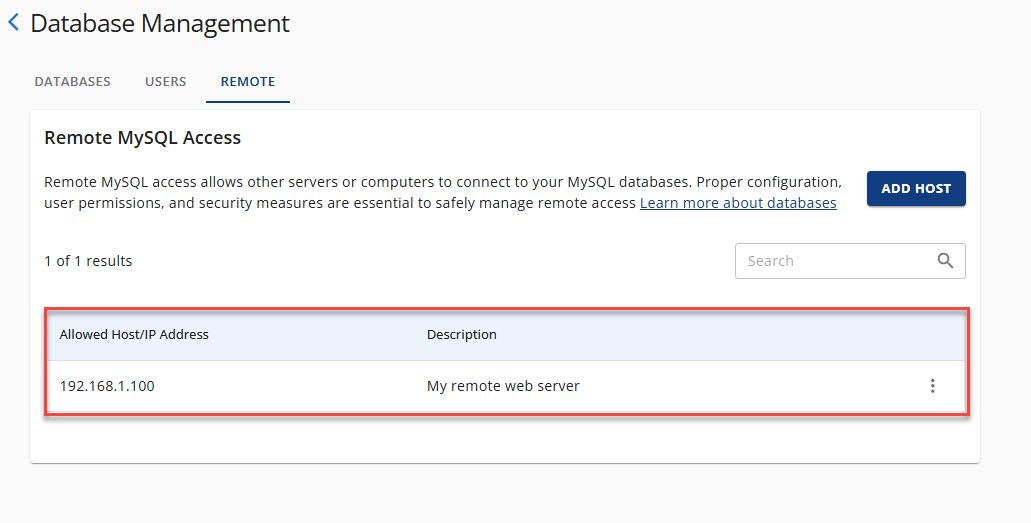Click the Description column header
The width and height of the screenshot is (1031, 523).
[x=462, y=334]
